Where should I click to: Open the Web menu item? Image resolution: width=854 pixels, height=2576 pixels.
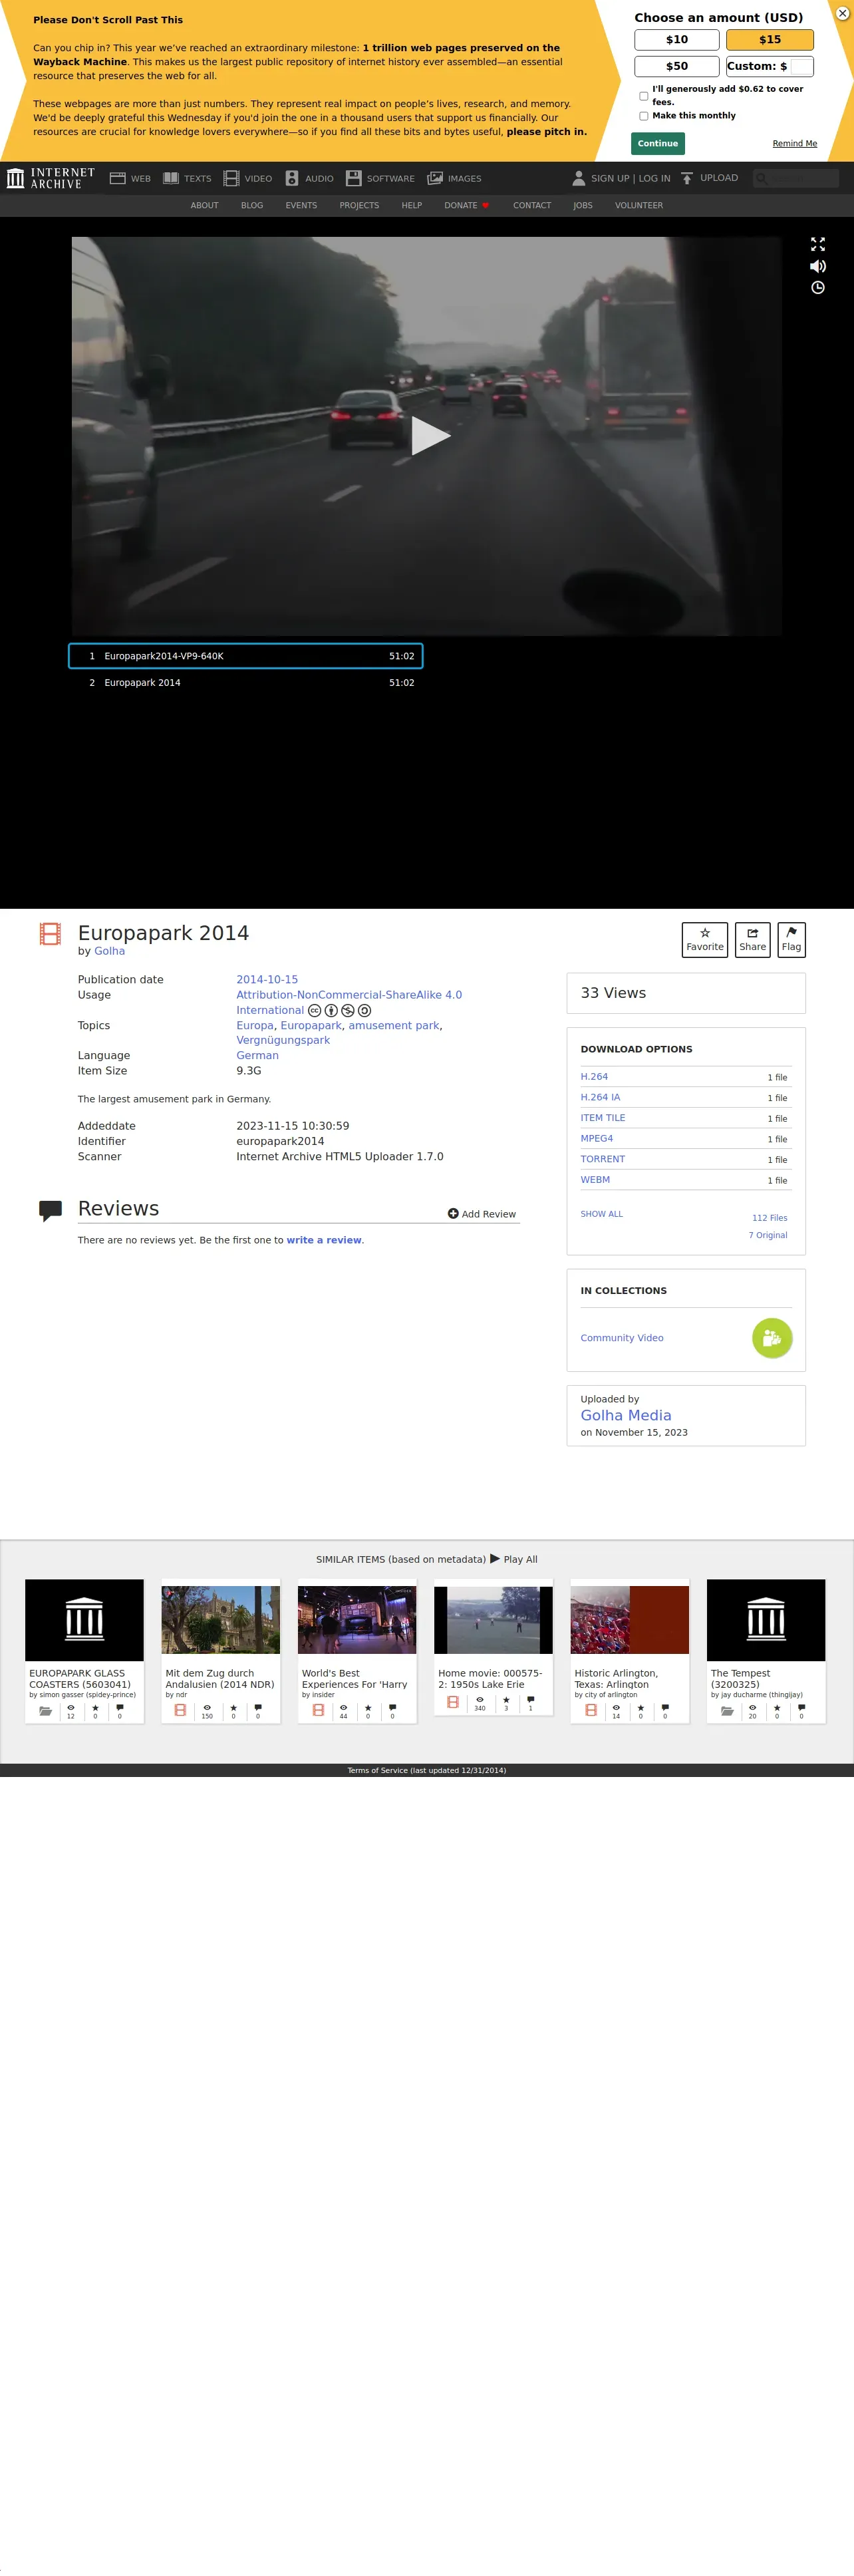(130, 178)
